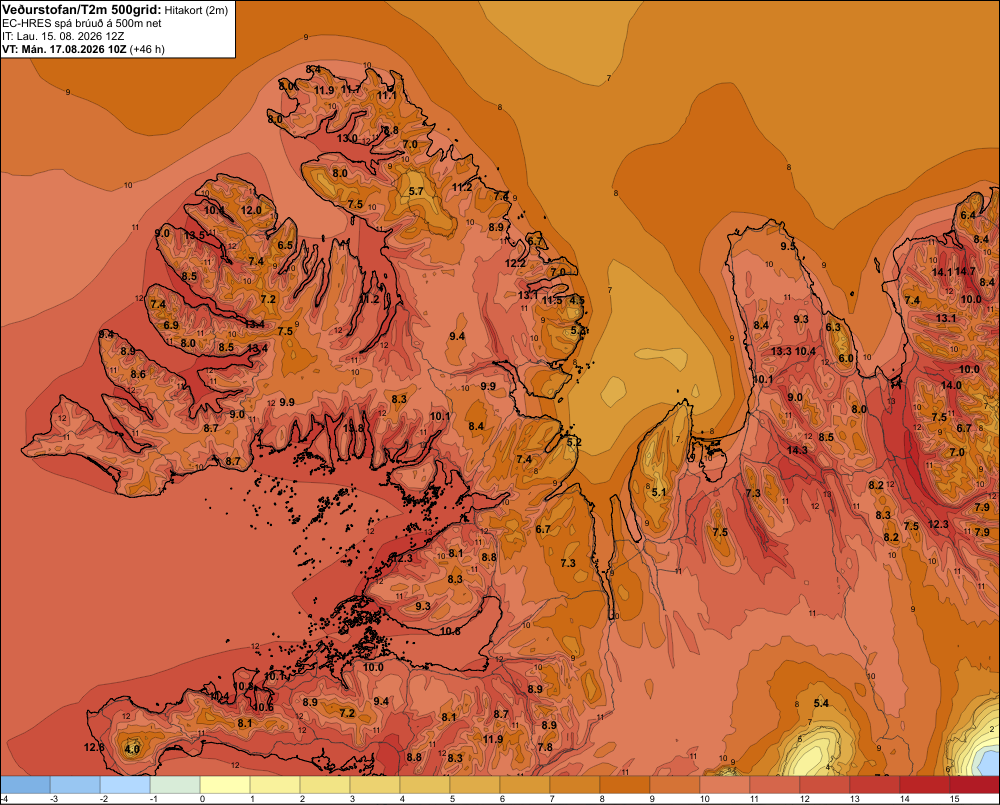This screenshot has width=1000, height=805.
Task: Click the '14.3' temperature value on the map
Action: pos(797,450)
